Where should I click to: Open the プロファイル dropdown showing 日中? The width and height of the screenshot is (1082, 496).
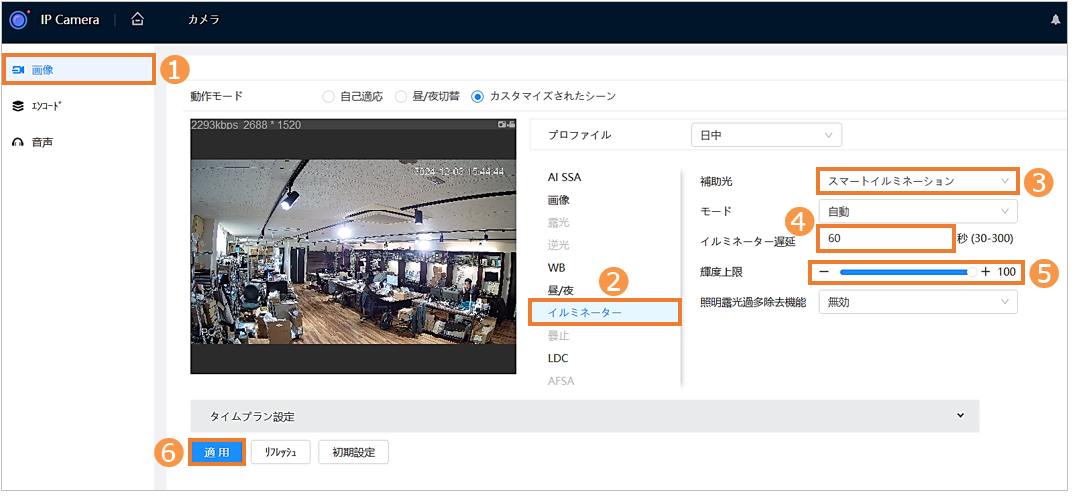[766, 135]
